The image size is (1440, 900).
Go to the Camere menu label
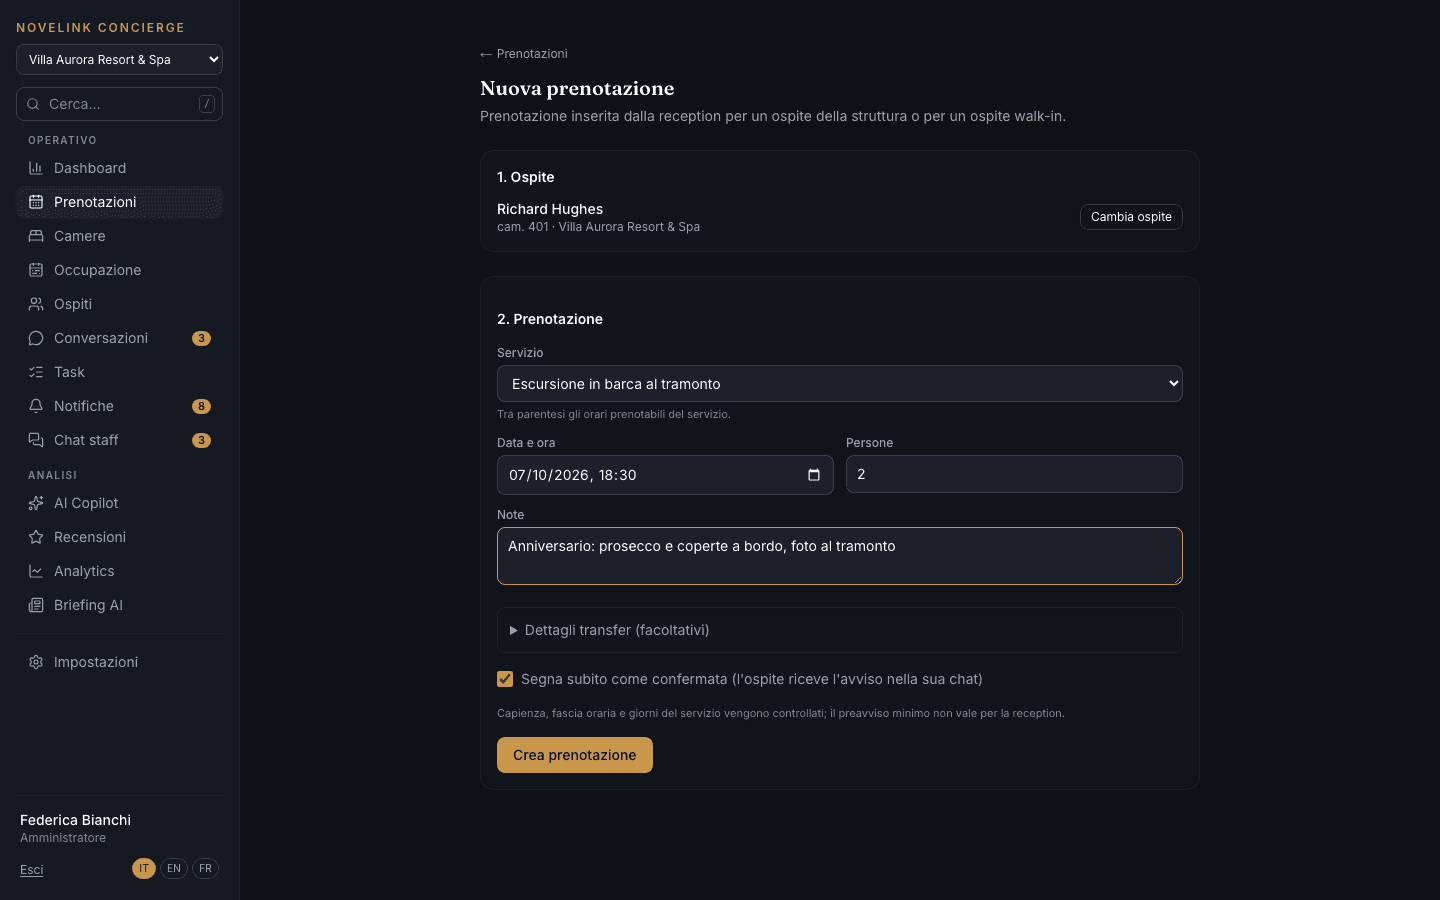pyautogui.click(x=80, y=236)
